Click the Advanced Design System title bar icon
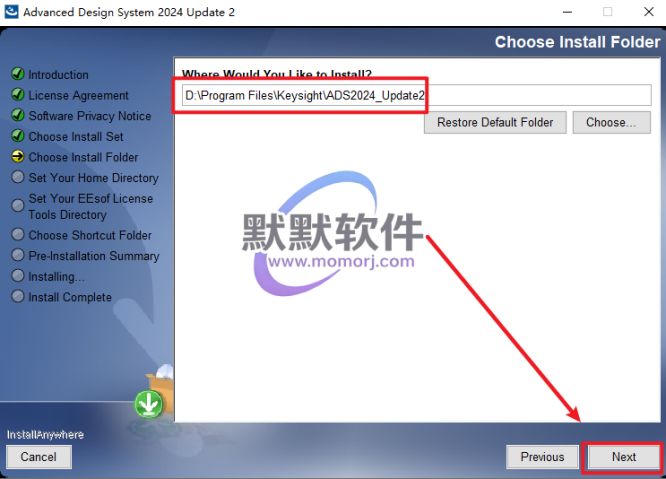Image resolution: width=666 pixels, height=479 pixels. (11, 11)
